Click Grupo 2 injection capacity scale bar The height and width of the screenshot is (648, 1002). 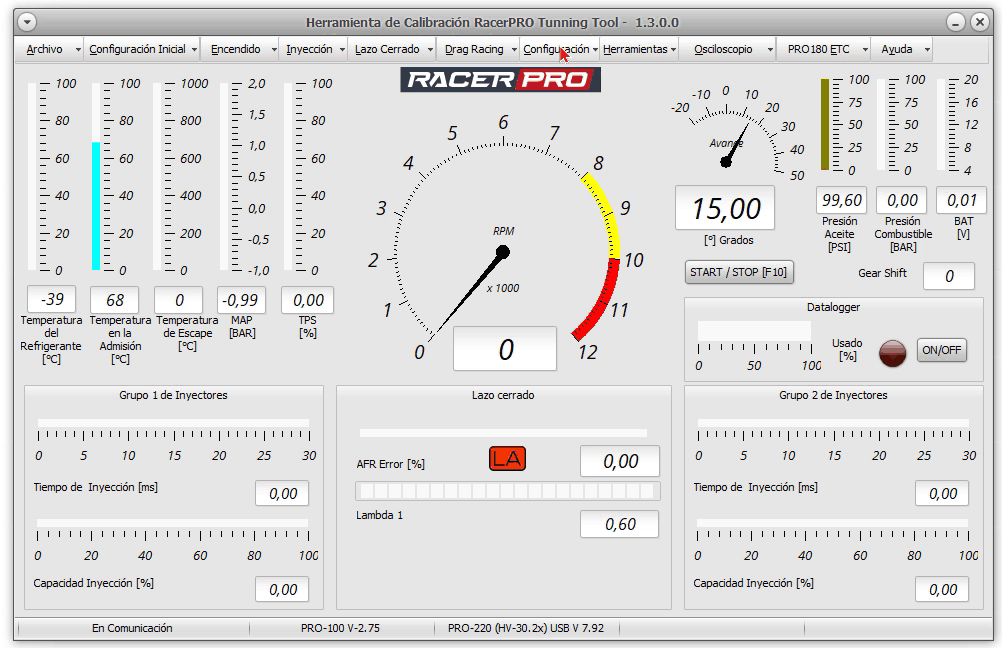(x=833, y=523)
